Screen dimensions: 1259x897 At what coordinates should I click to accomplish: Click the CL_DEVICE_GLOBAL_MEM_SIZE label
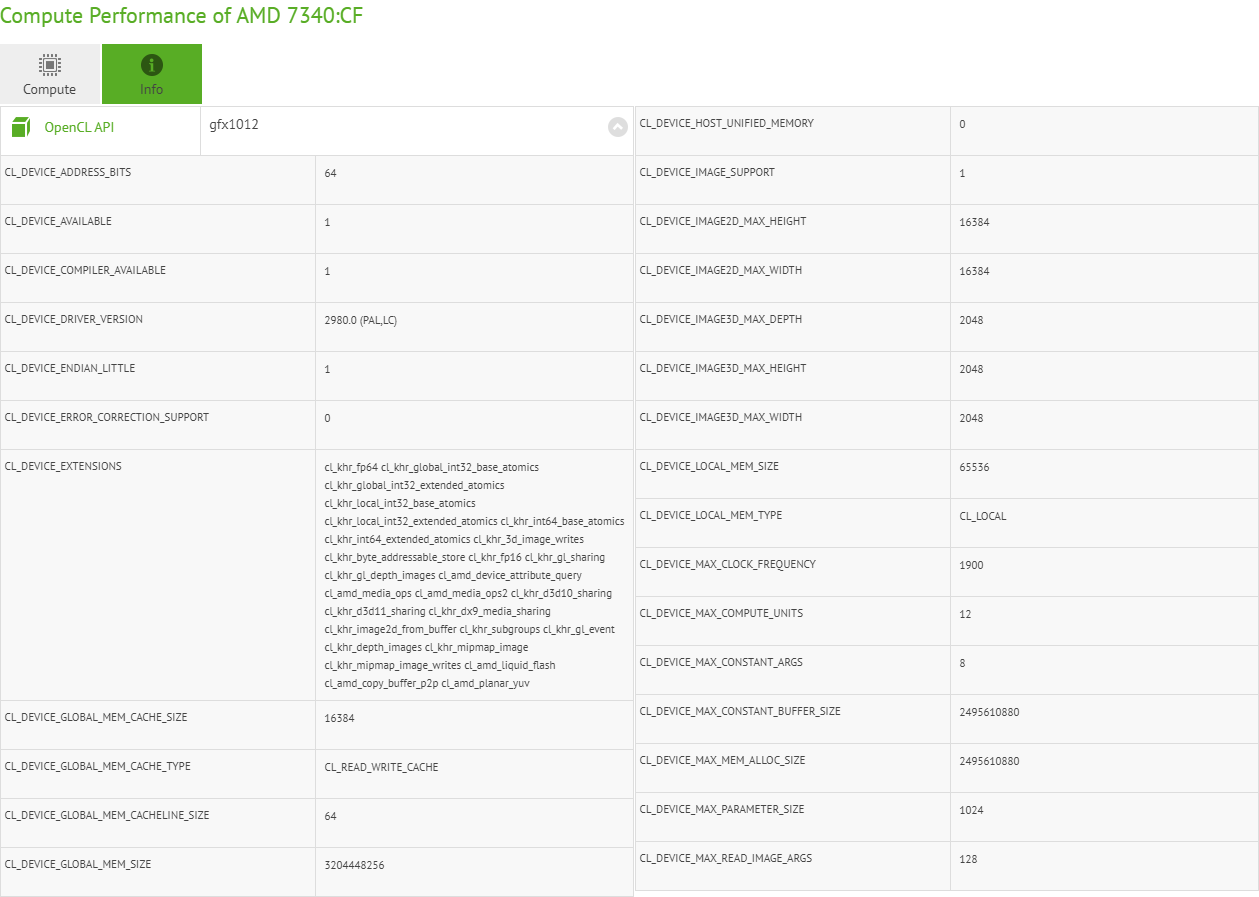point(78,864)
